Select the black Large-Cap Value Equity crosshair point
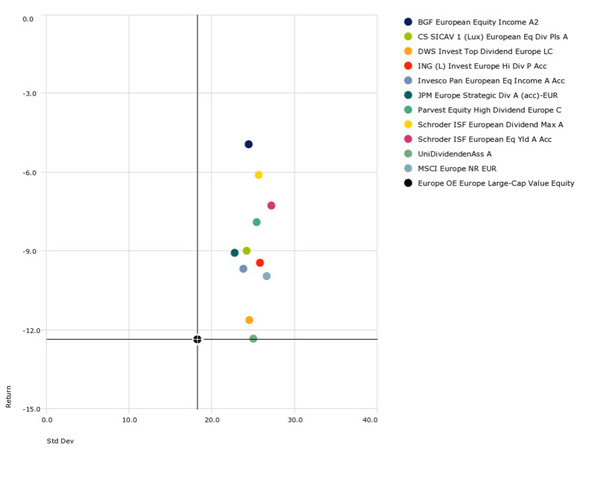Viewport: 600px width, 487px height. coord(197,340)
